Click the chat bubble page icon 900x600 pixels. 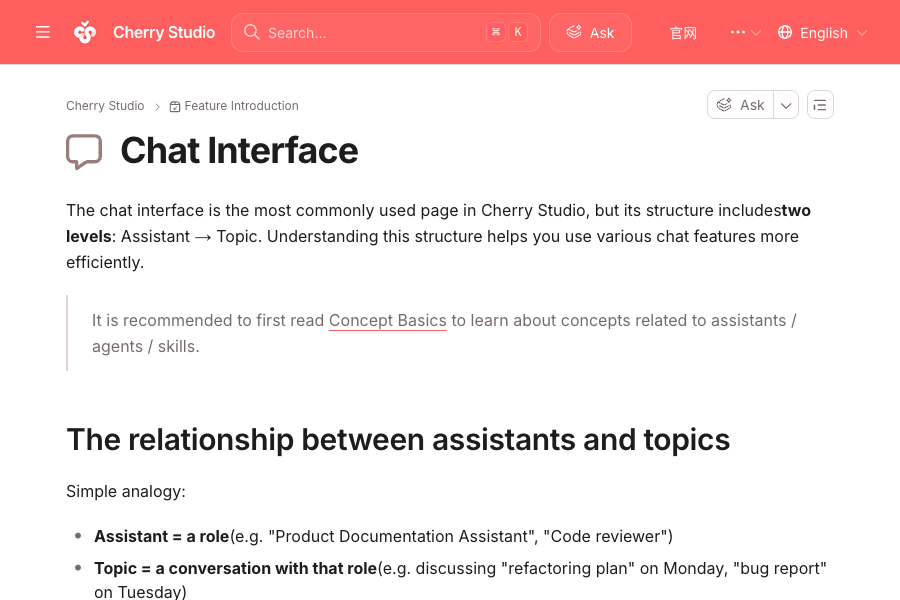[84, 152]
